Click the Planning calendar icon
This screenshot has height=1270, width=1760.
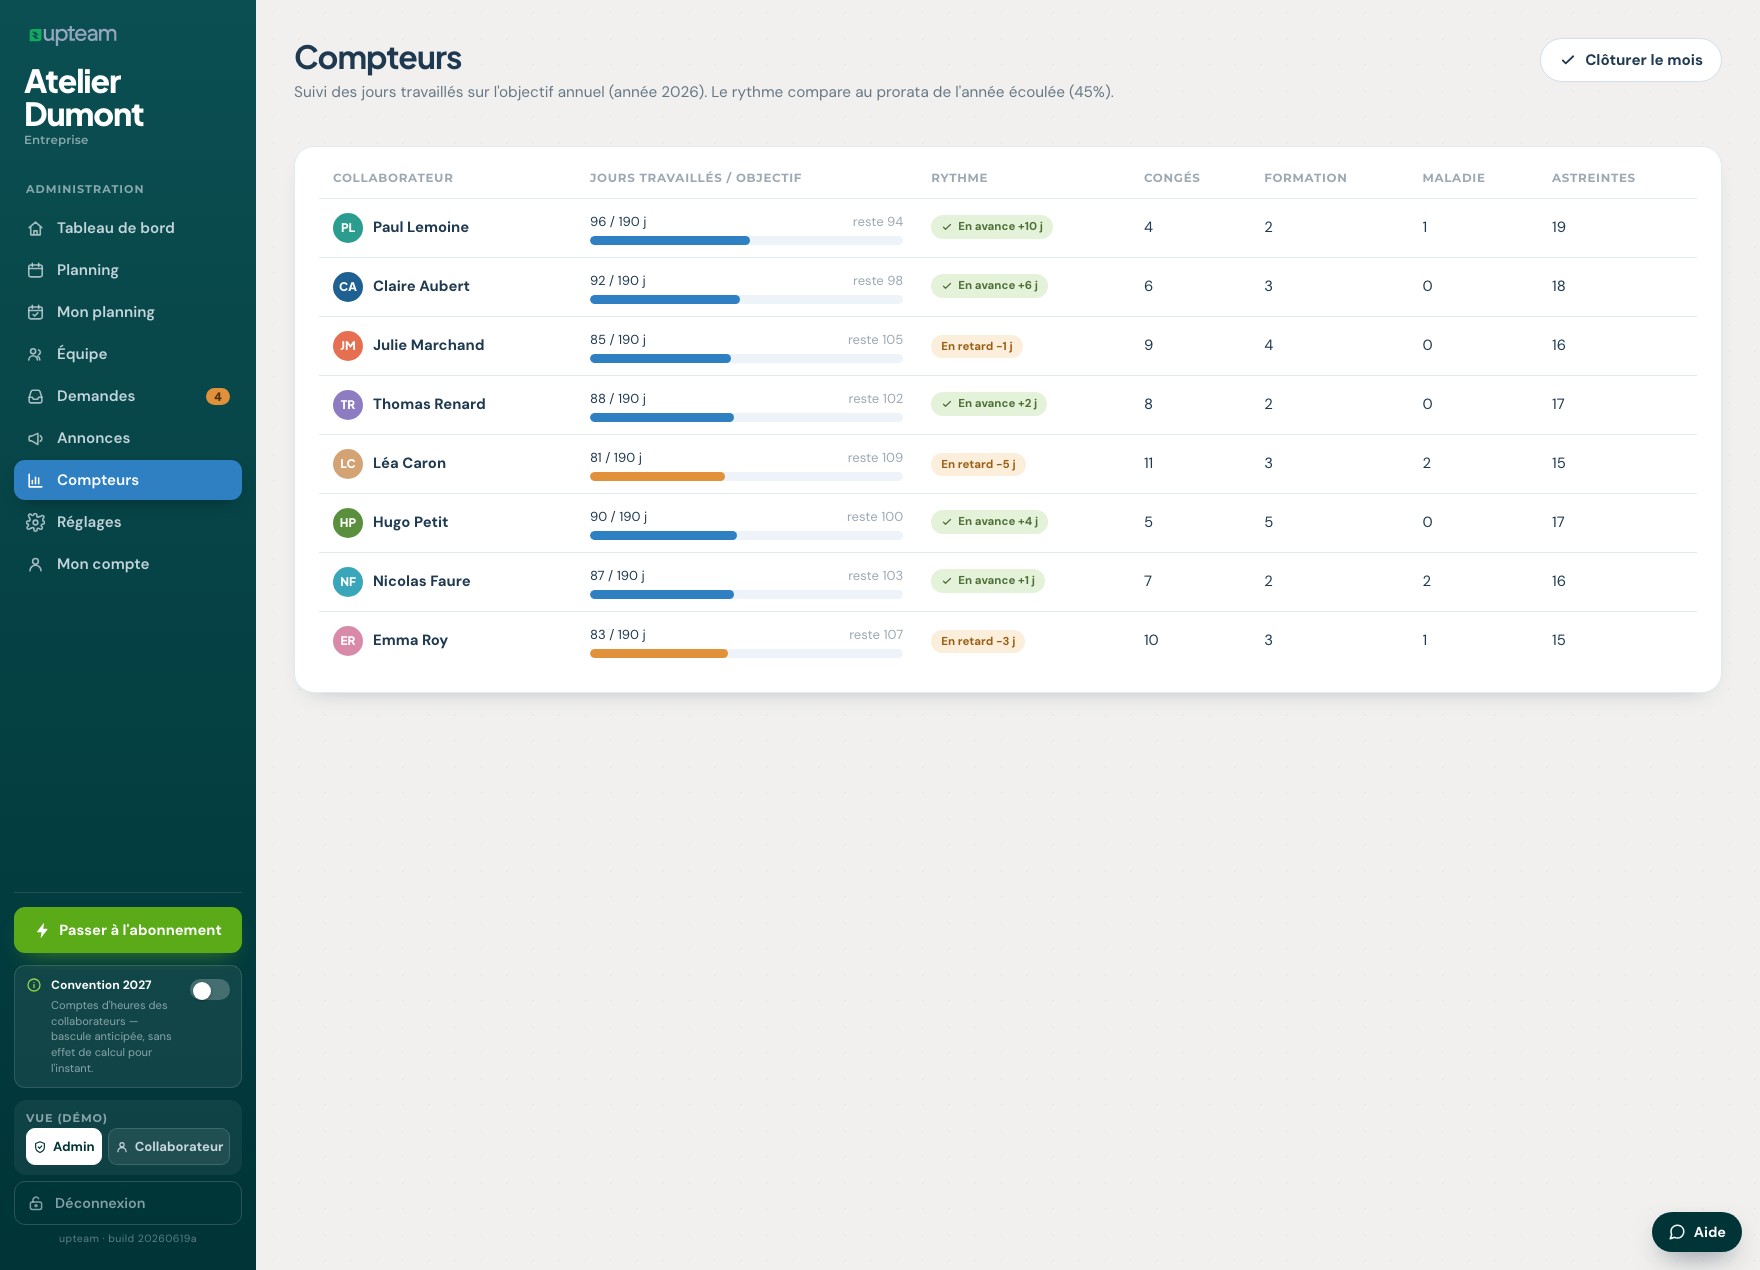[36, 270]
